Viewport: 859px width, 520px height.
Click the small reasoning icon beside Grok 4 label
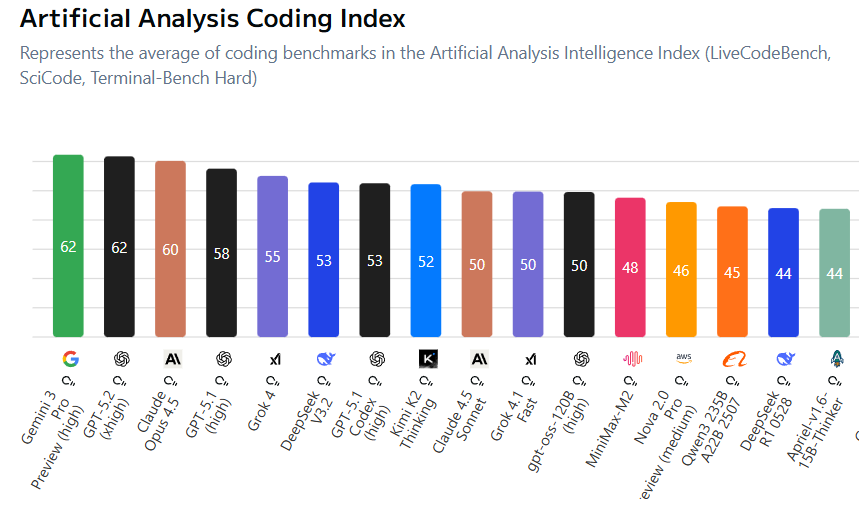click(272, 380)
